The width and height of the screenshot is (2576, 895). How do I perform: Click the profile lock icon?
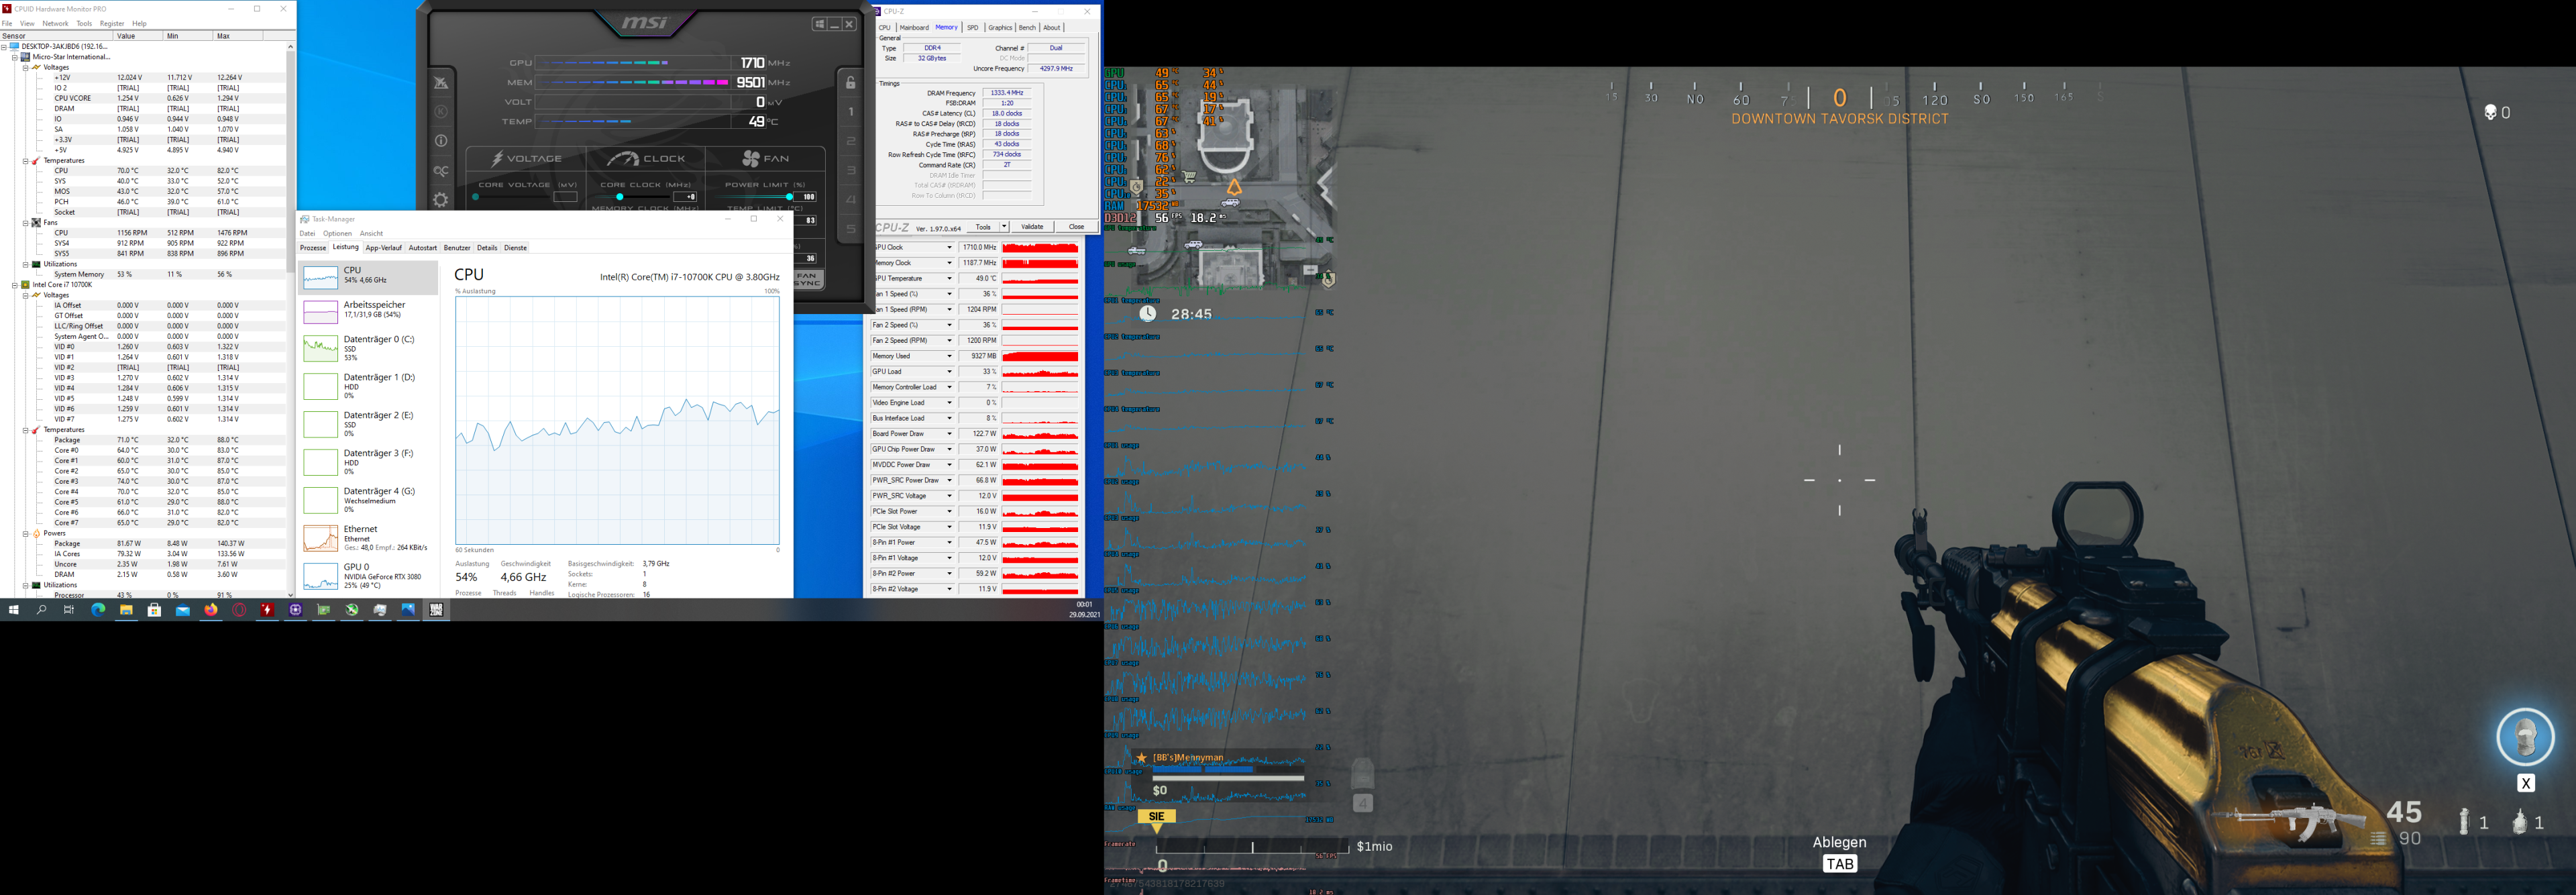click(x=851, y=83)
